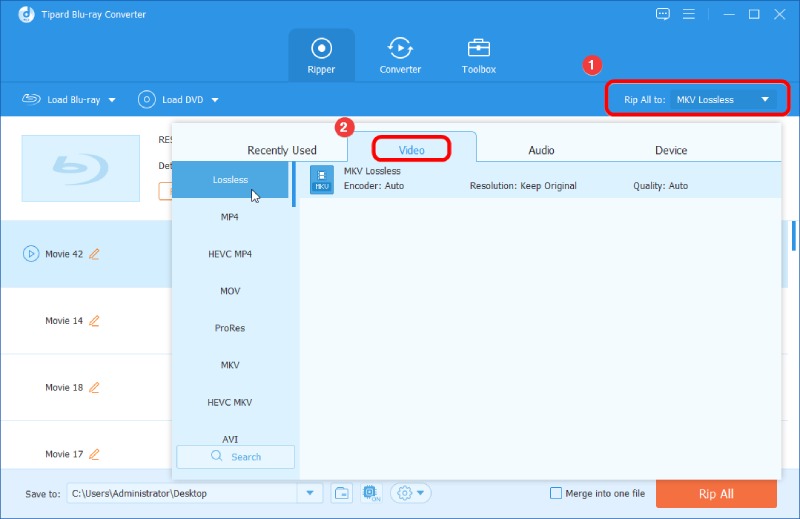Click the format Search field
The width and height of the screenshot is (800, 519).
click(235, 457)
